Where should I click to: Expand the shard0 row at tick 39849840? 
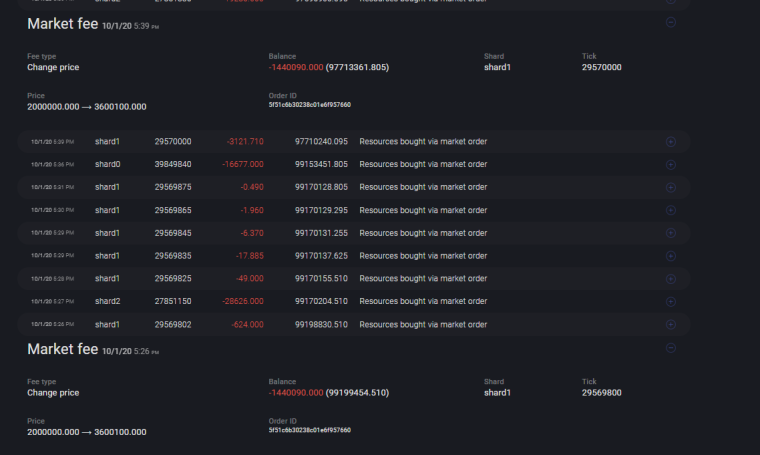point(670,165)
